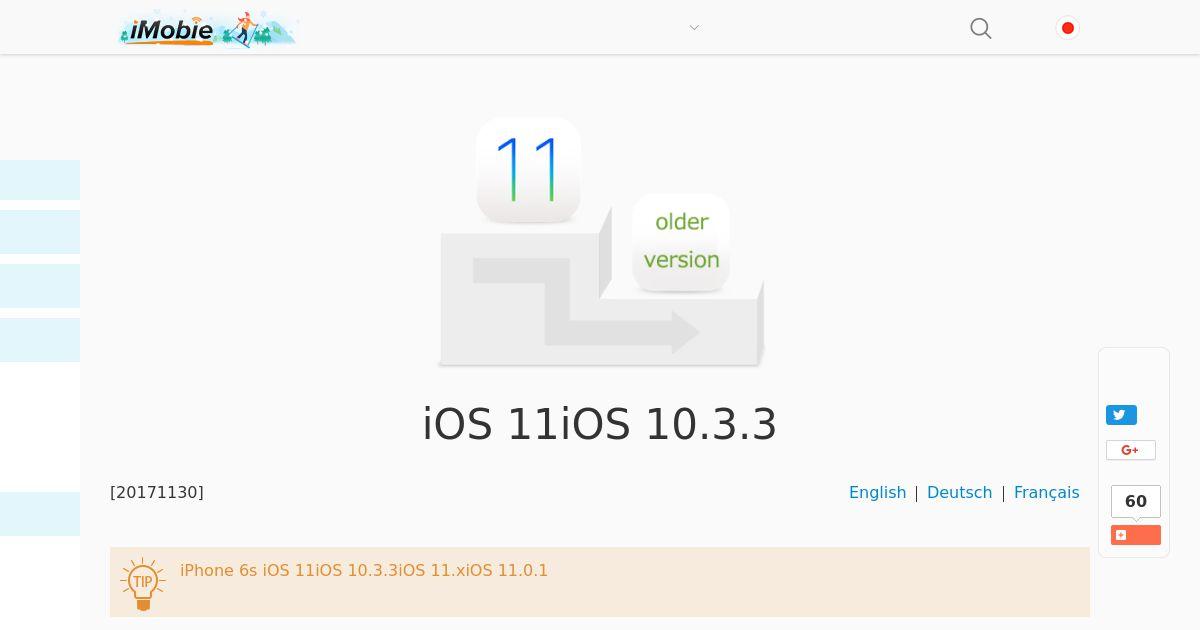Click the lightbulb TIP icon
Screen dimensions: 1200x630
click(x=143, y=583)
